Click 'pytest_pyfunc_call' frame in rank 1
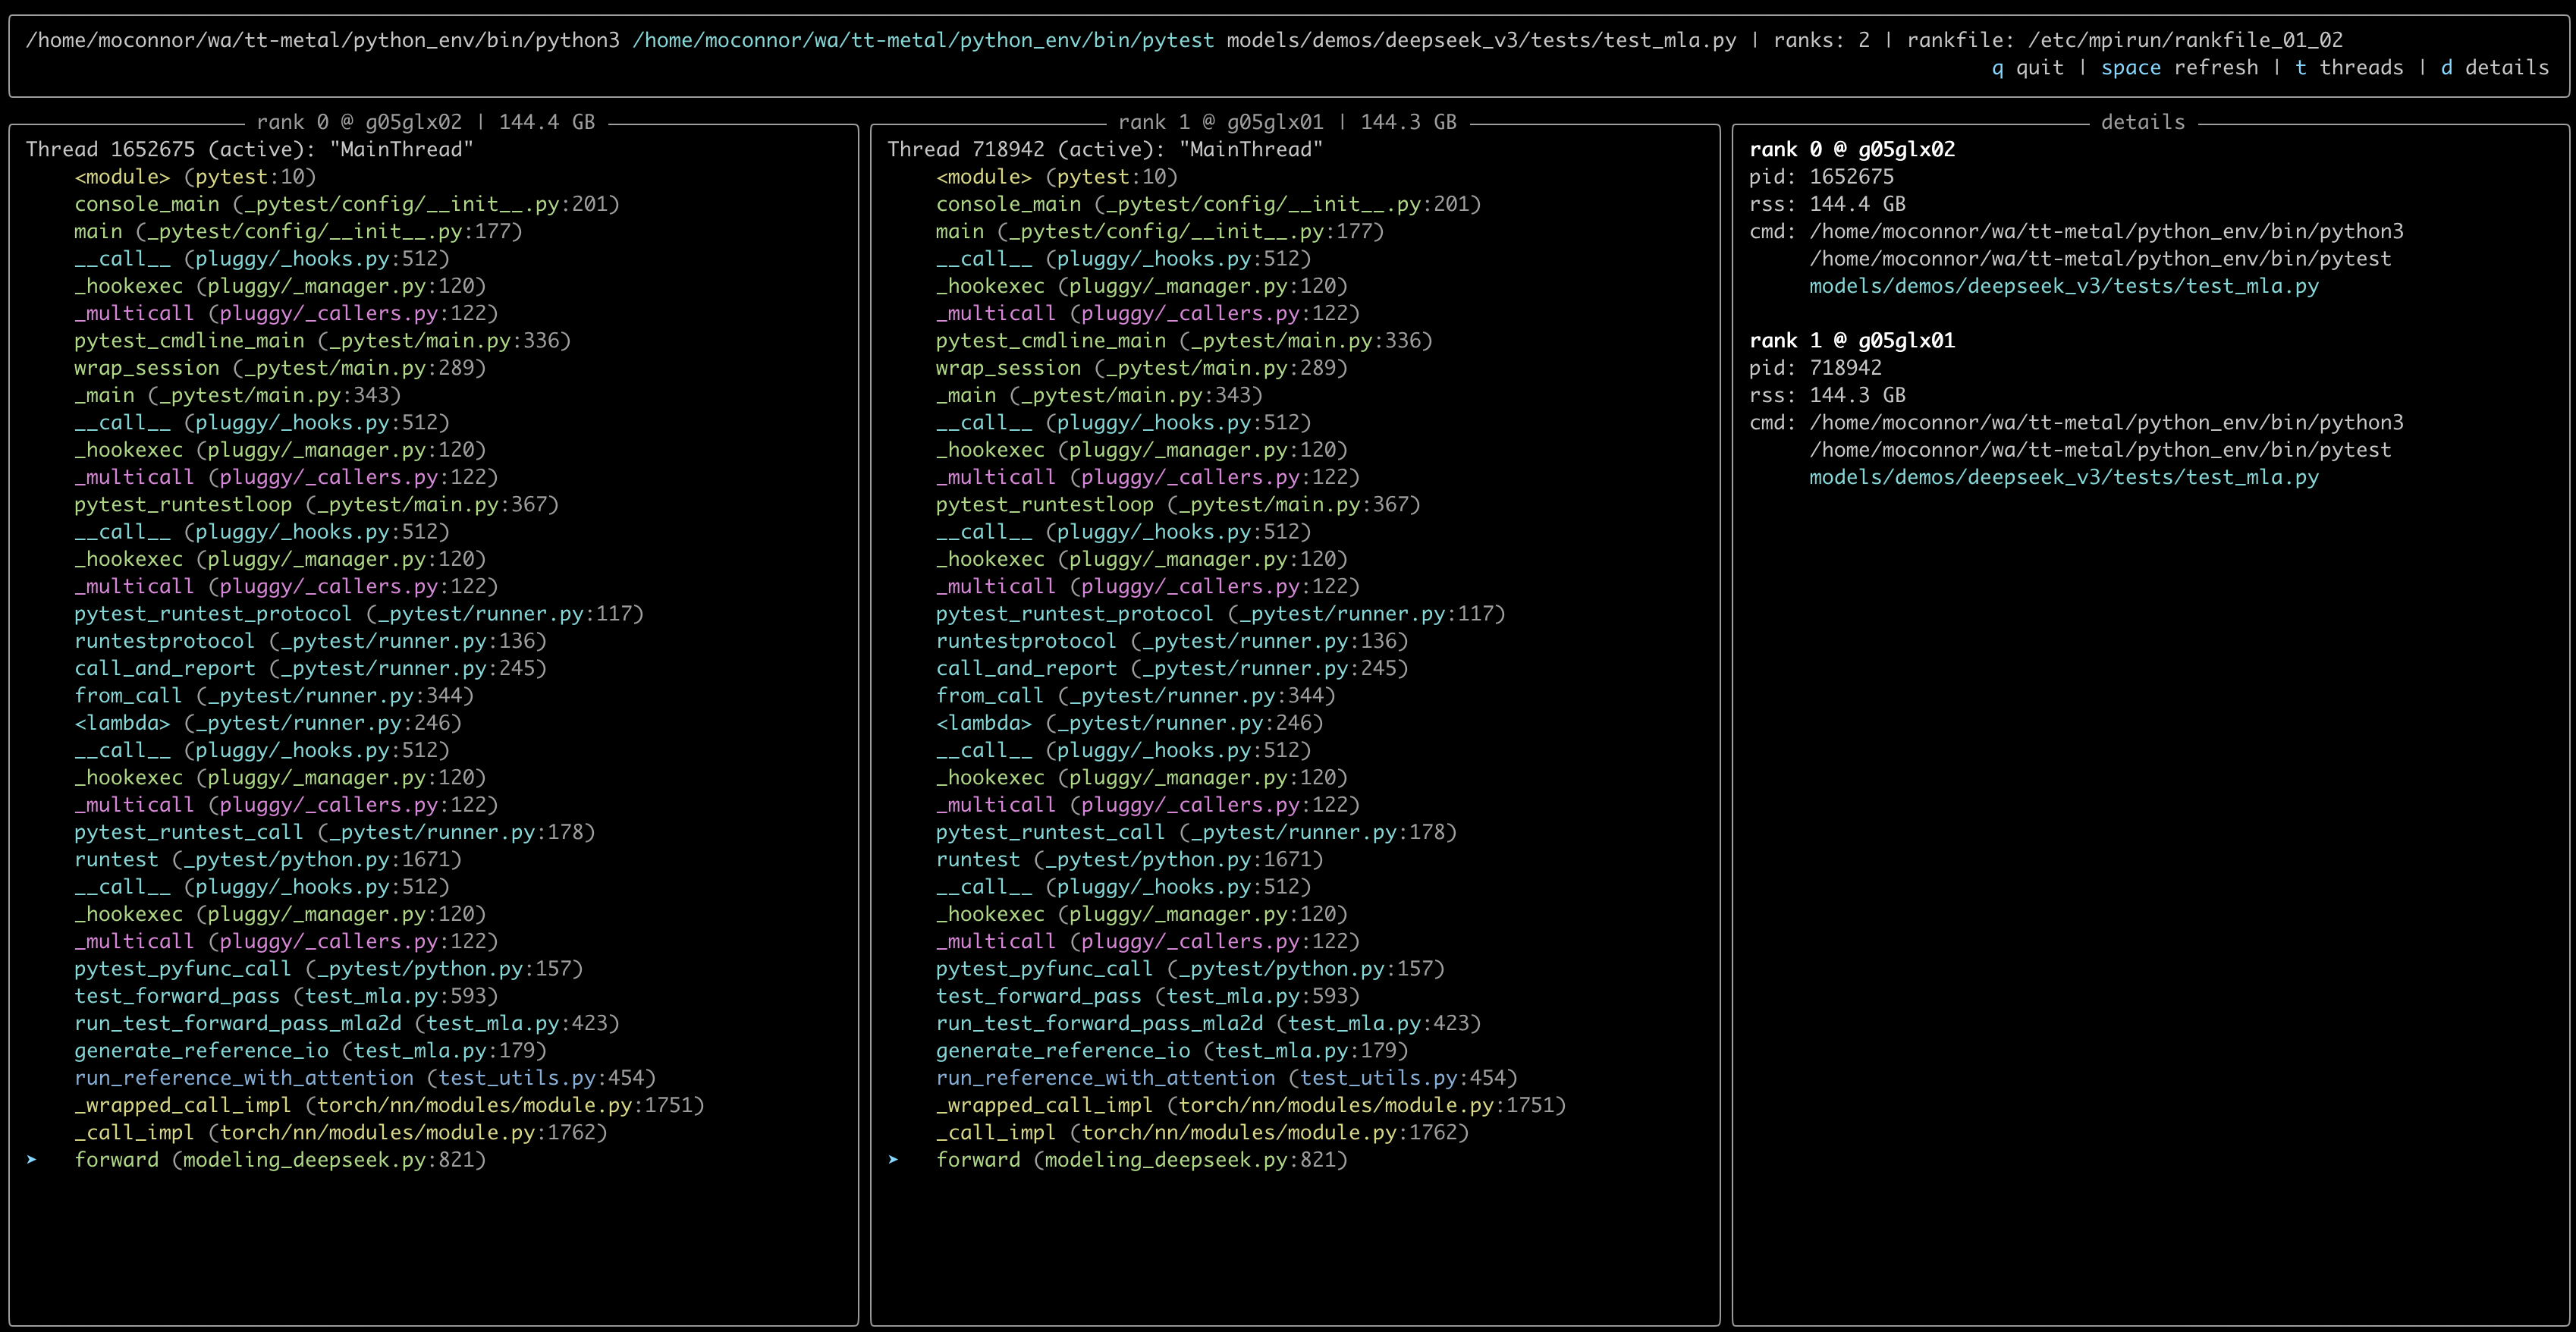Image resolution: width=2576 pixels, height=1332 pixels. (x=1190, y=969)
